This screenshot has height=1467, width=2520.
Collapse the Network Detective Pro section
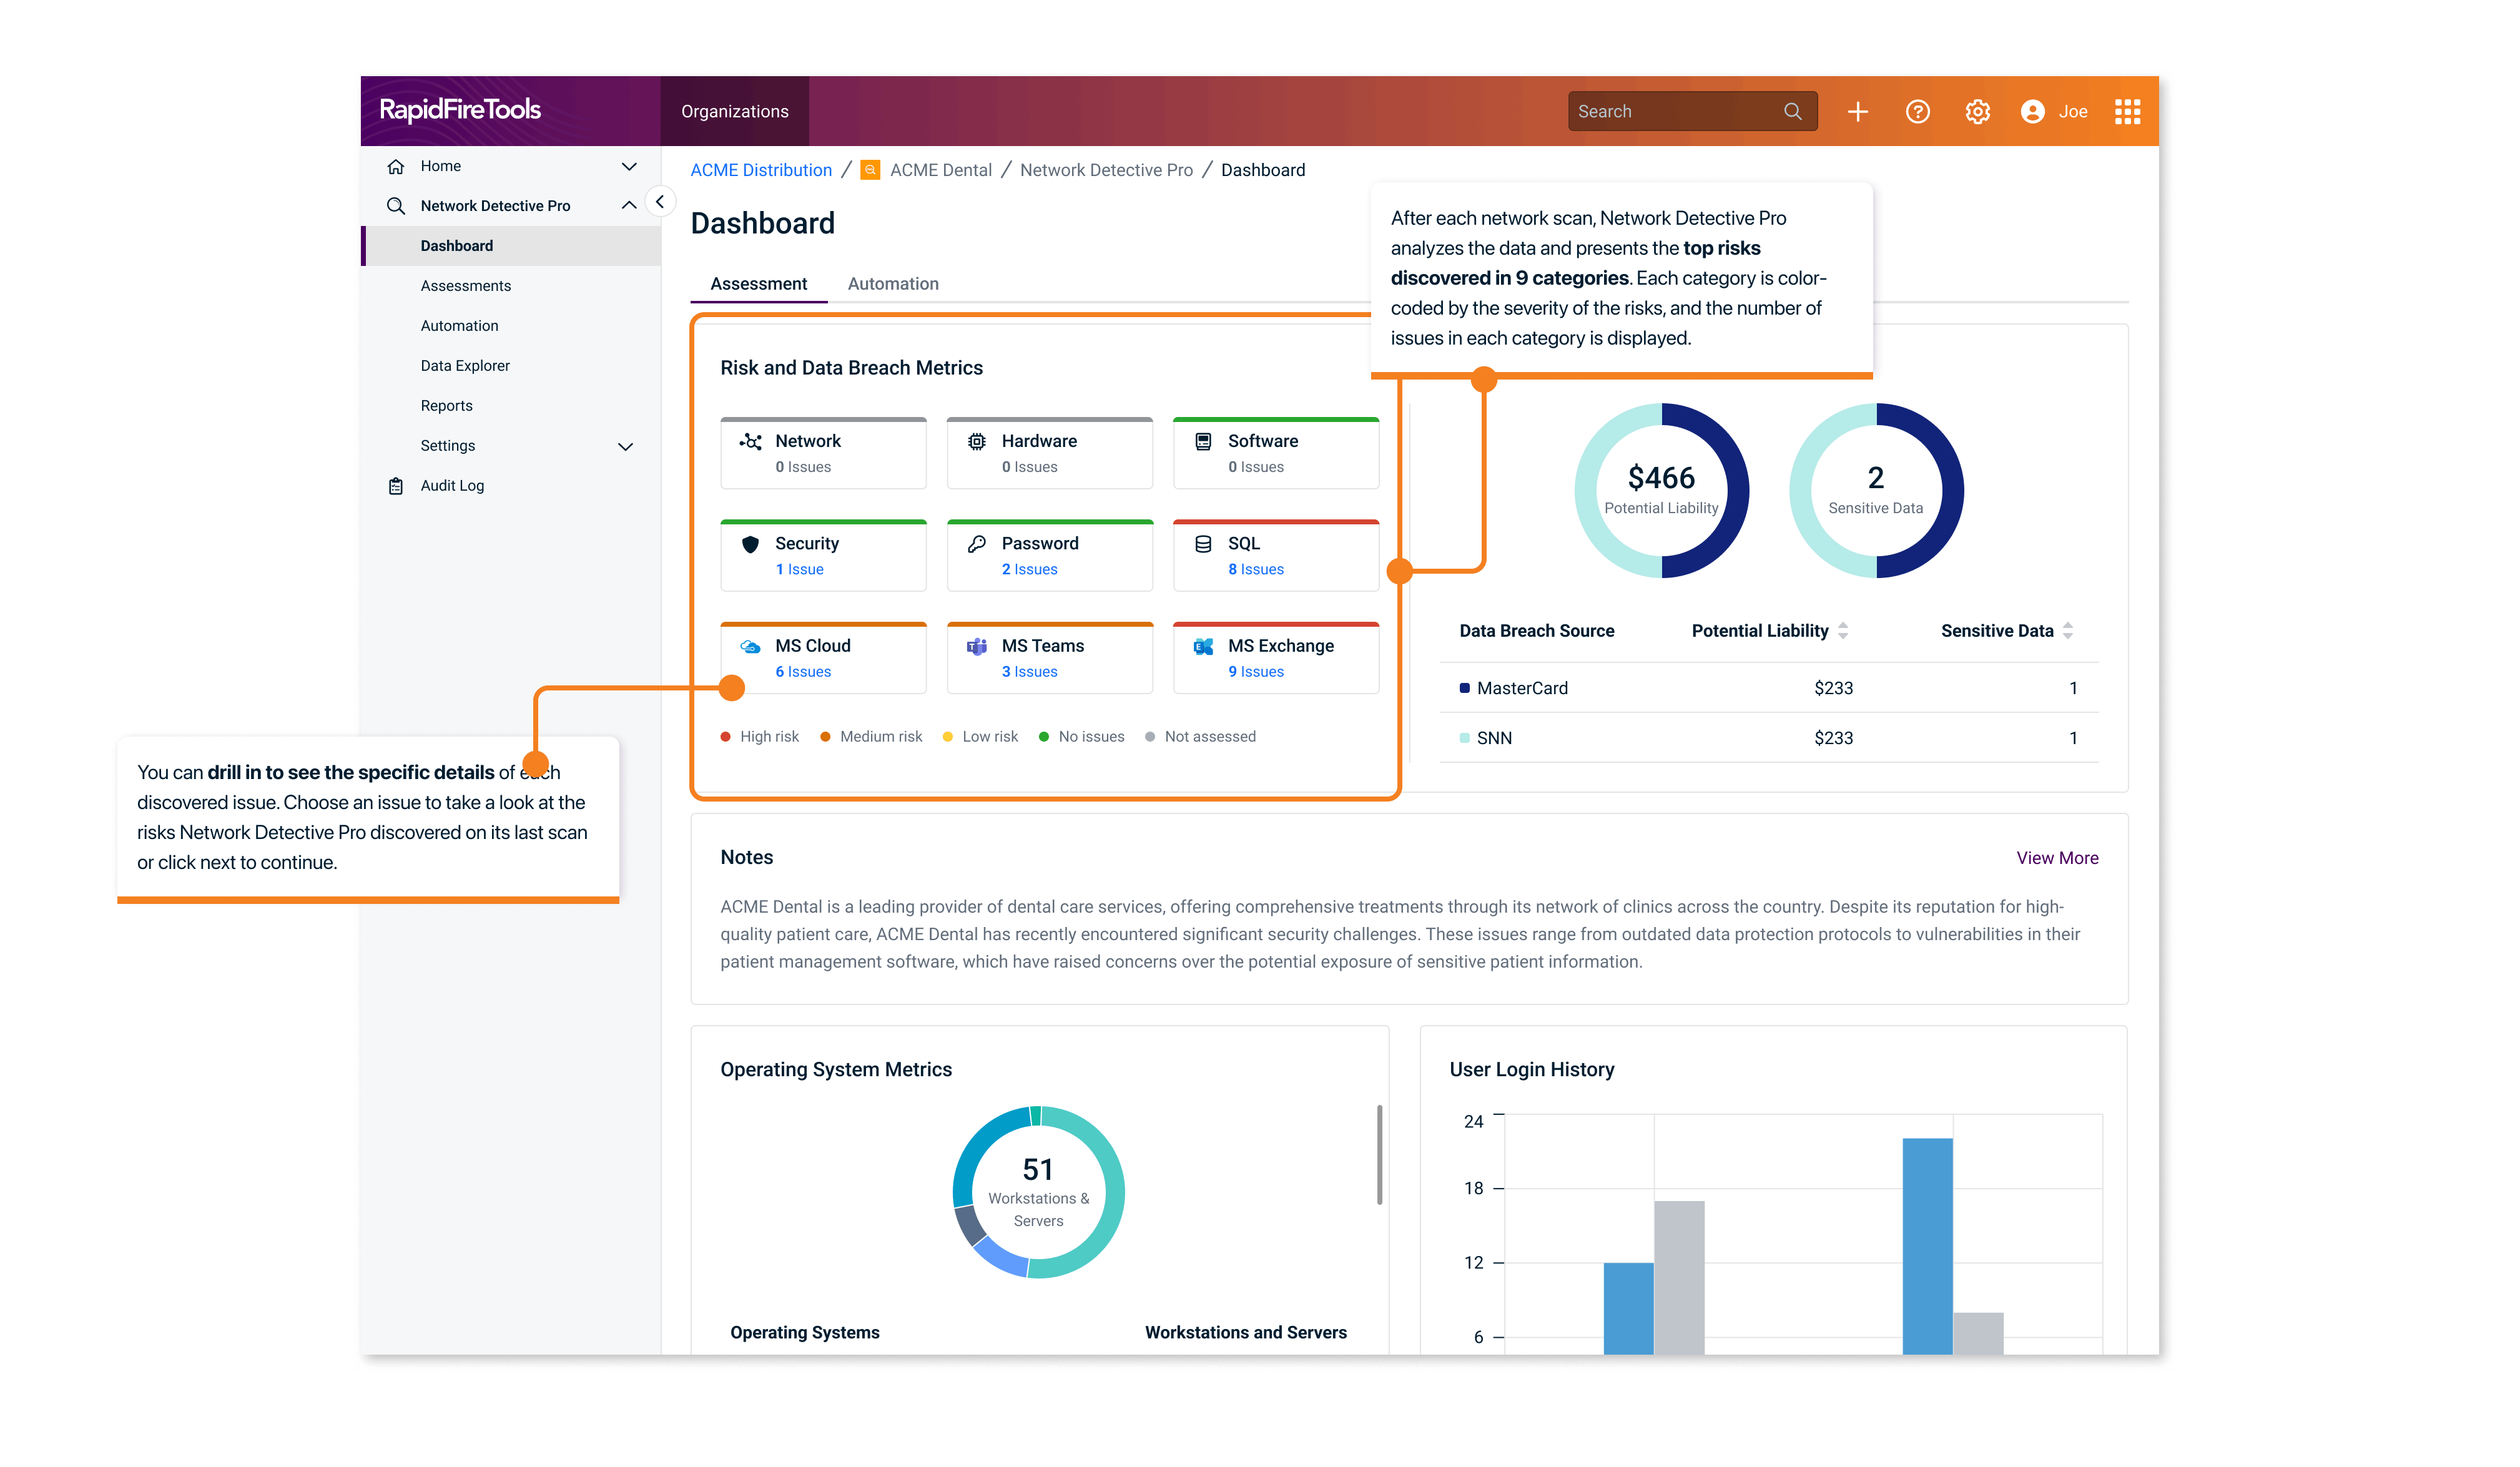[629, 204]
